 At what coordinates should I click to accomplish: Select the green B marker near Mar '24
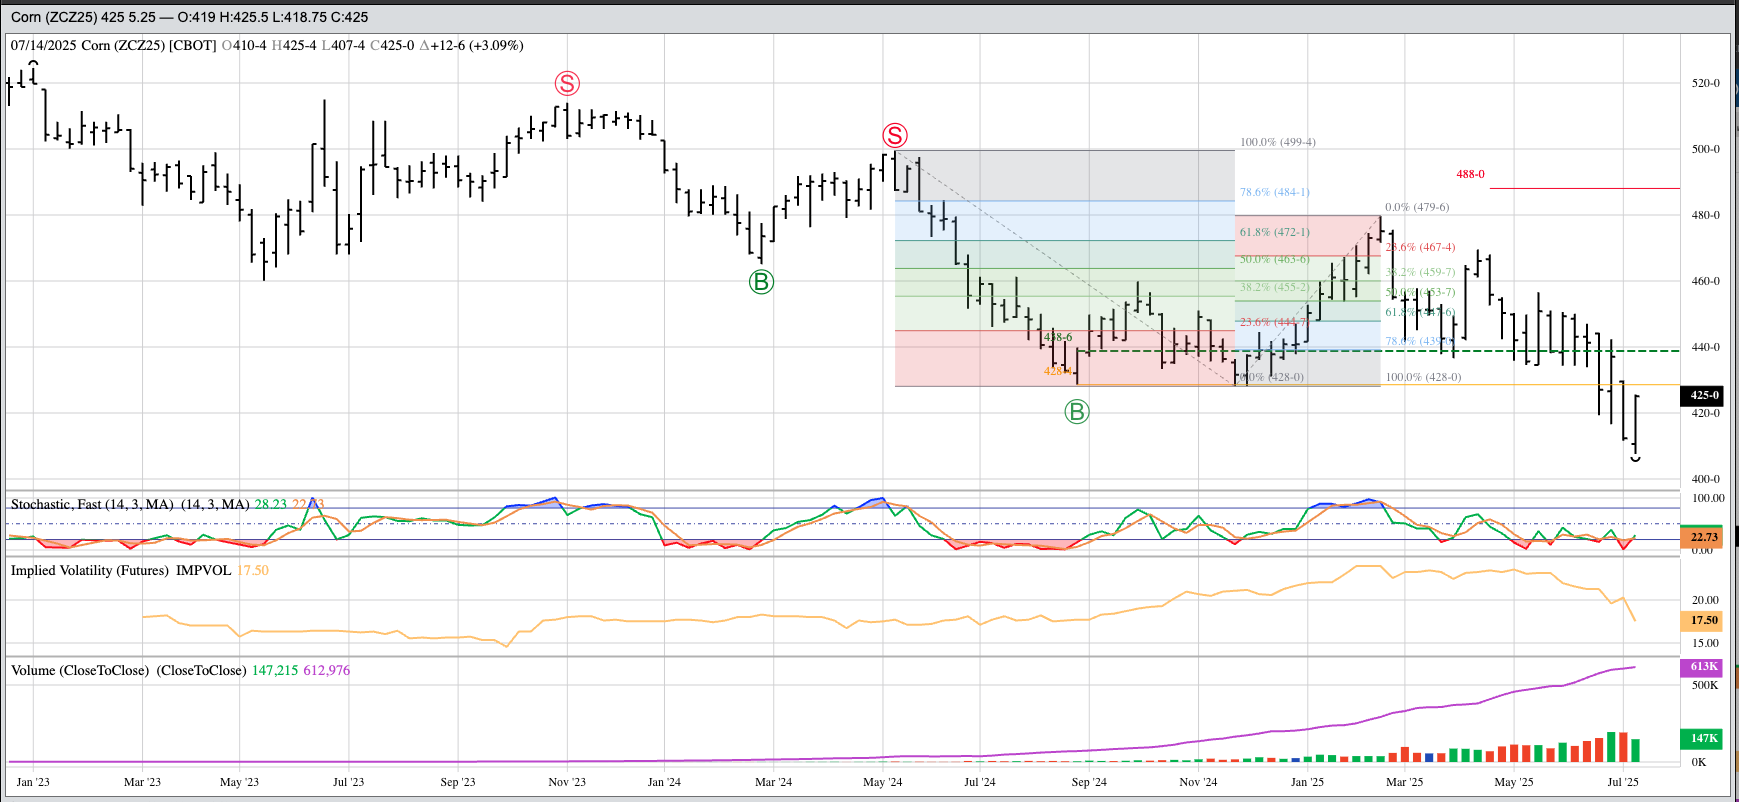coord(761,282)
